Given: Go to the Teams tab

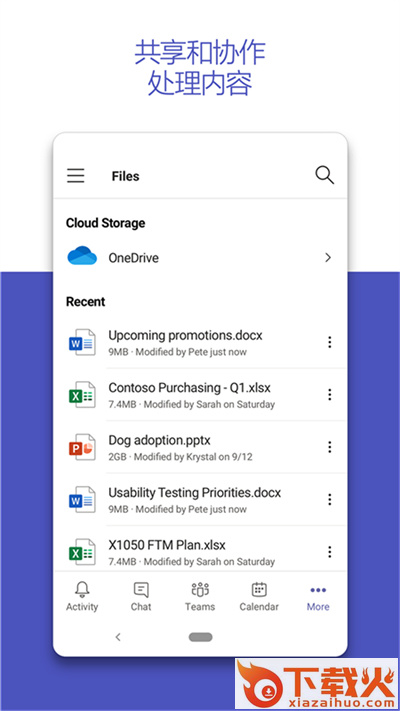Looking at the screenshot, I should 200,597.
